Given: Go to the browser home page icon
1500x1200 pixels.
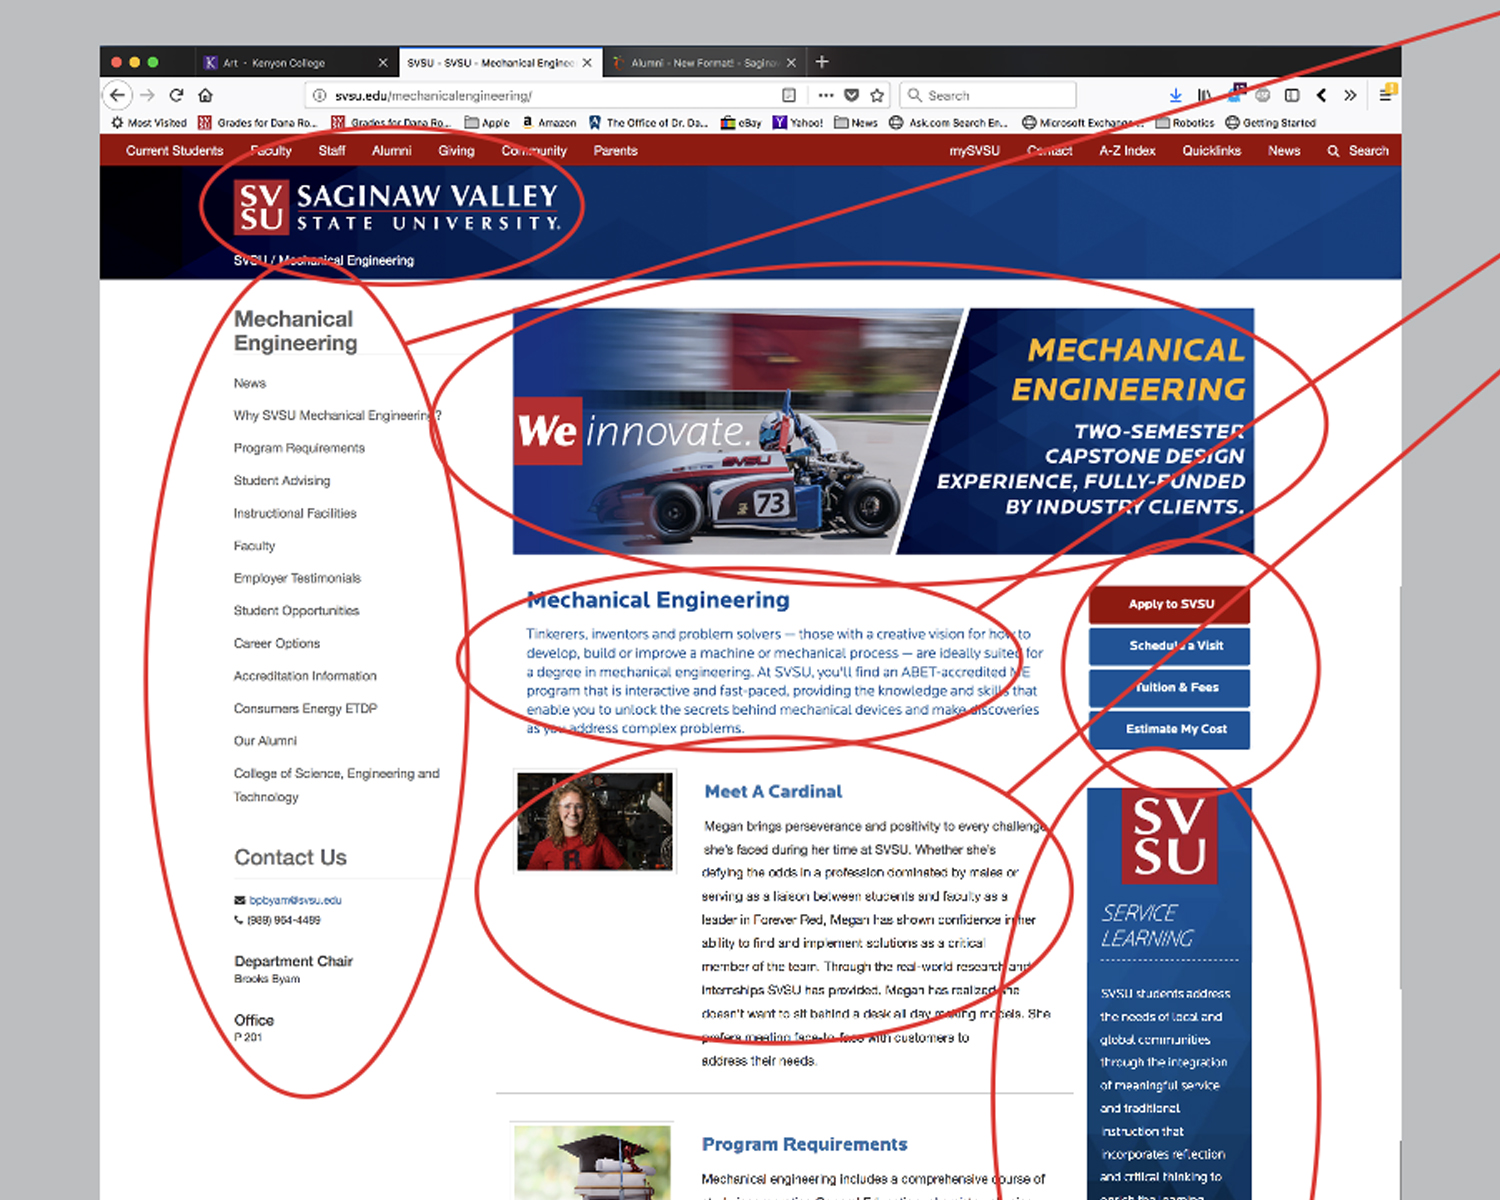Looking at the screenshot, I should (x=205, y=95).
